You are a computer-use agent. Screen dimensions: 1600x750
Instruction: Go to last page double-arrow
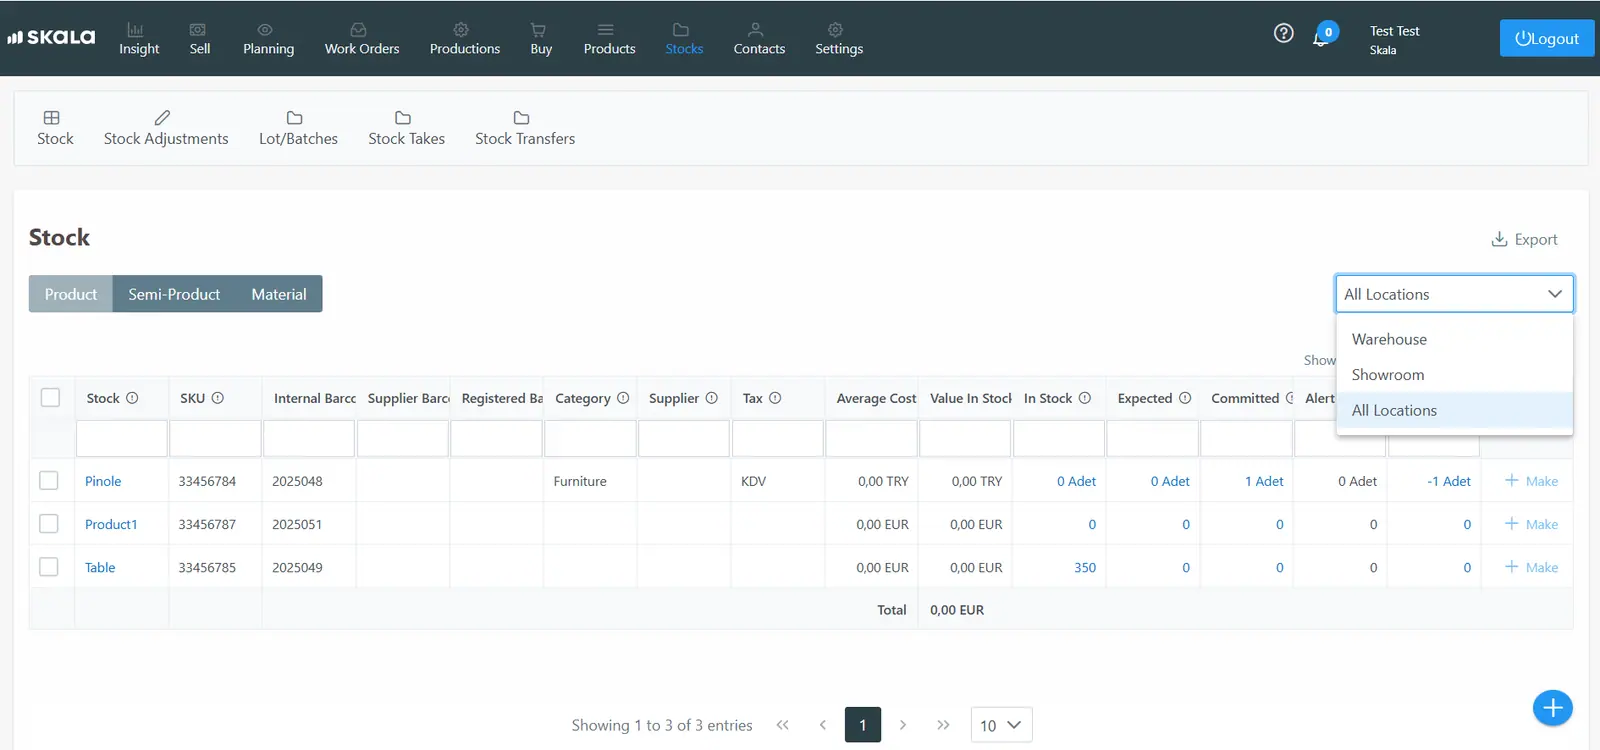tap(943, 725)
